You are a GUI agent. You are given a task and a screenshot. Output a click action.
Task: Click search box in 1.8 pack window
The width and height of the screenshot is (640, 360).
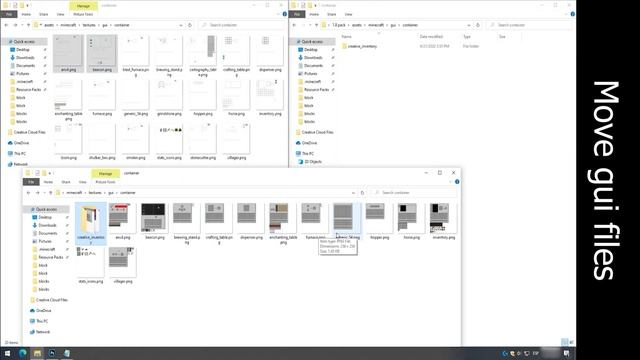[530, 25]
